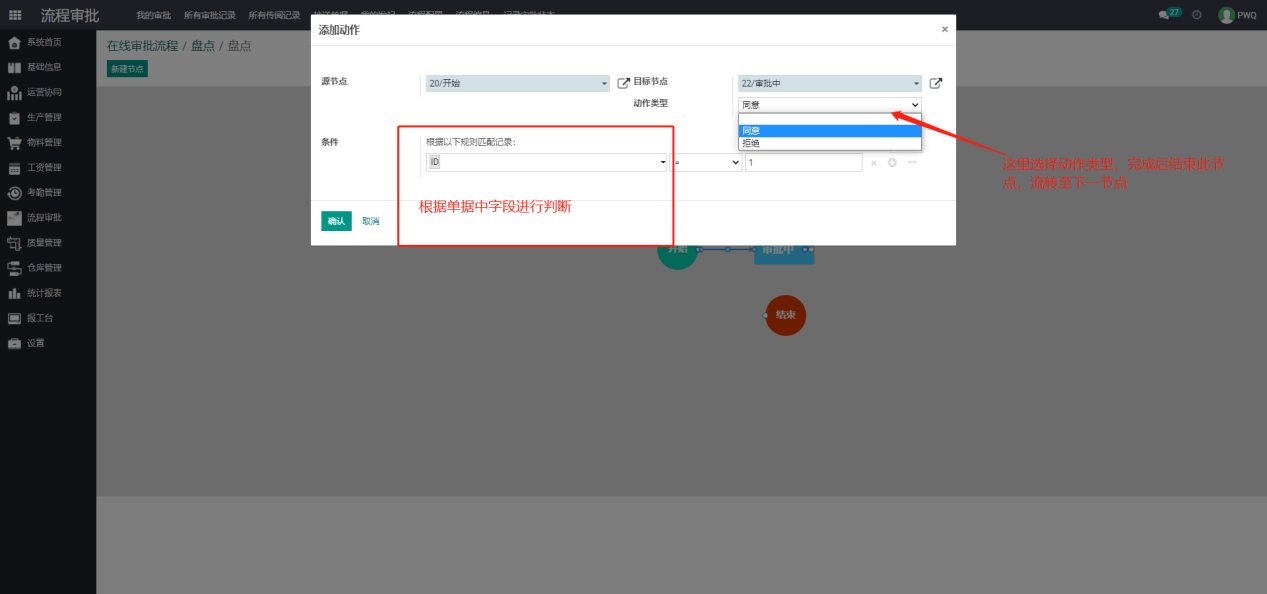Open external link icon beside 目标节点 field

point(936,84)
